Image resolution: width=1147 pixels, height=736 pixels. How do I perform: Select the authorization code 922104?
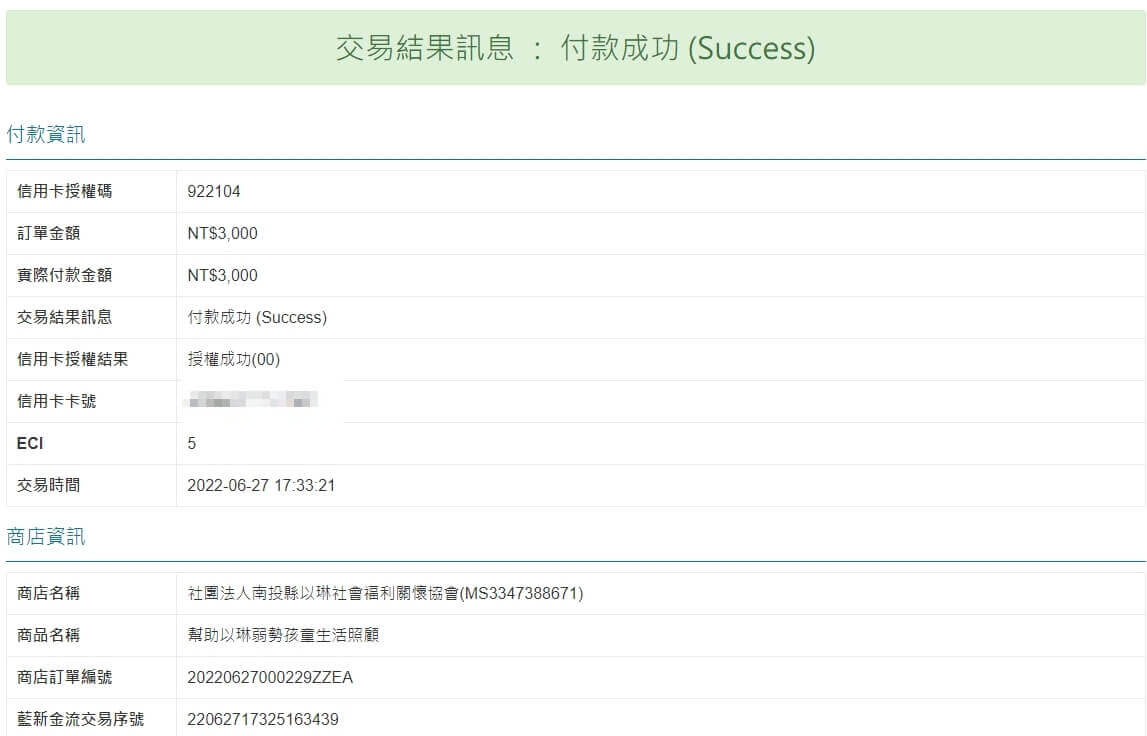point(214,192)
